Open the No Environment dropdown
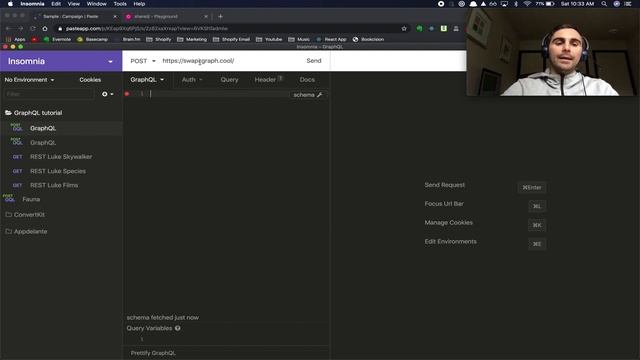Viewport: 640px width, 360px height. coord(29,80)
